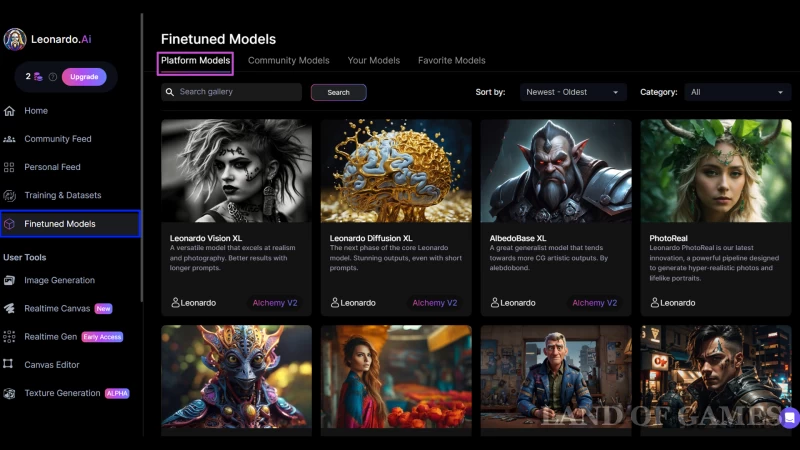Click the Search gallery input field
Image resolution: width=800 pixels, height=450 pixels.
(x=237, y=92)
